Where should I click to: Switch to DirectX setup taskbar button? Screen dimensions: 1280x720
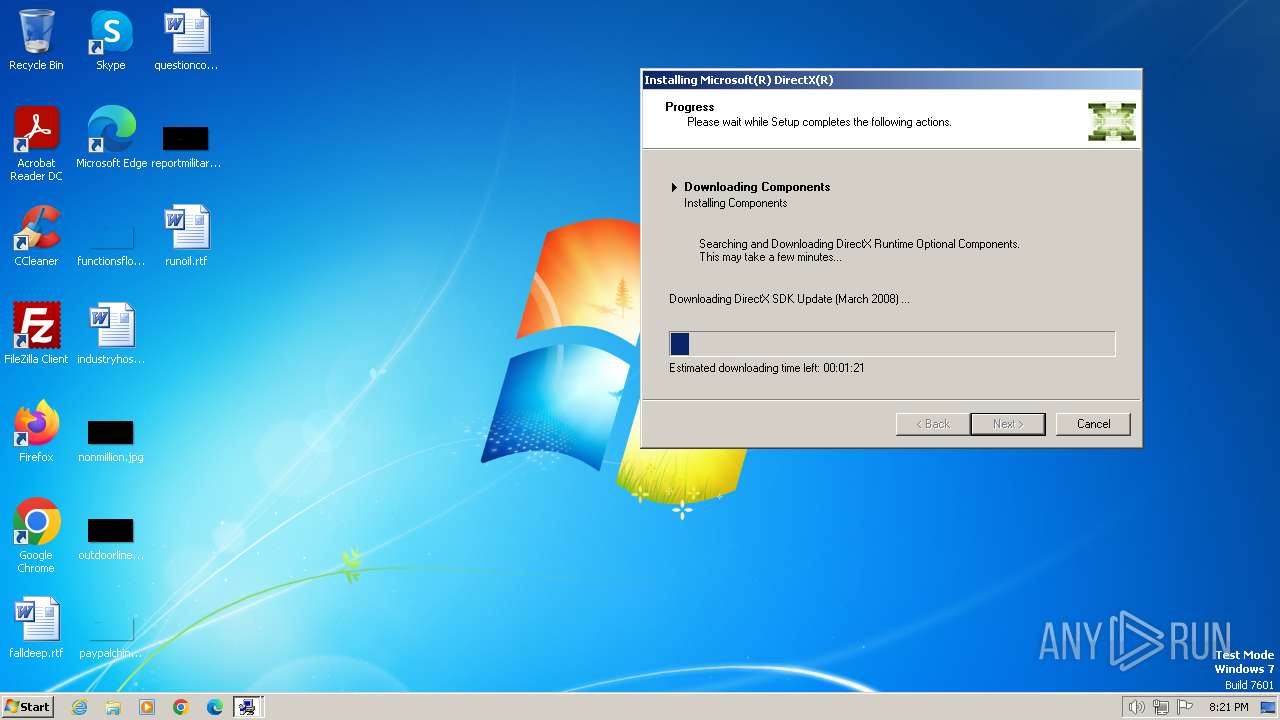coord(247,707)
